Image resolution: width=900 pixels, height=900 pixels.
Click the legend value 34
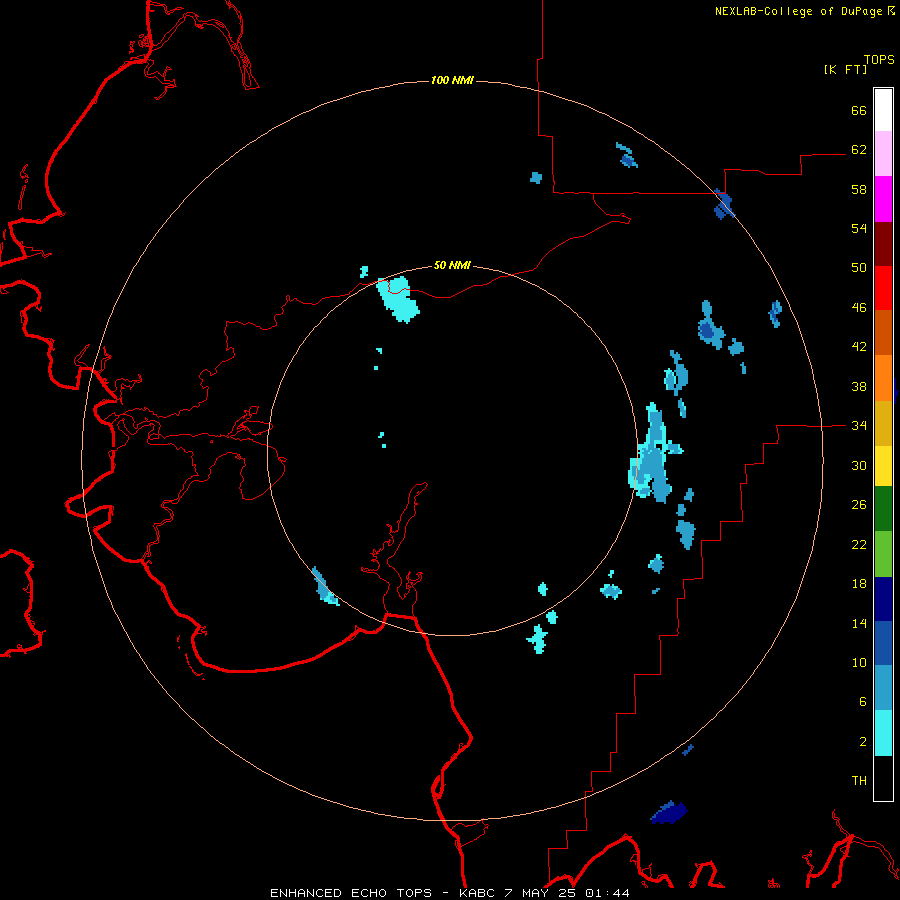coord(859,425)
